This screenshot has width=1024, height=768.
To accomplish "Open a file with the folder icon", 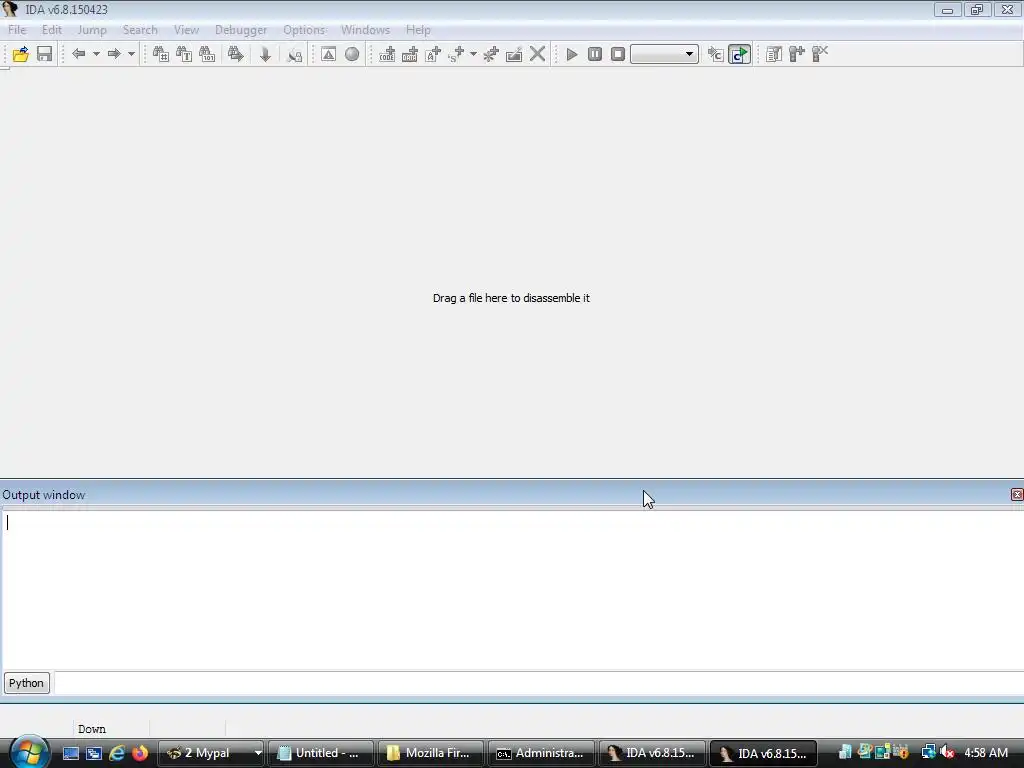I will [x=20, y=54].
